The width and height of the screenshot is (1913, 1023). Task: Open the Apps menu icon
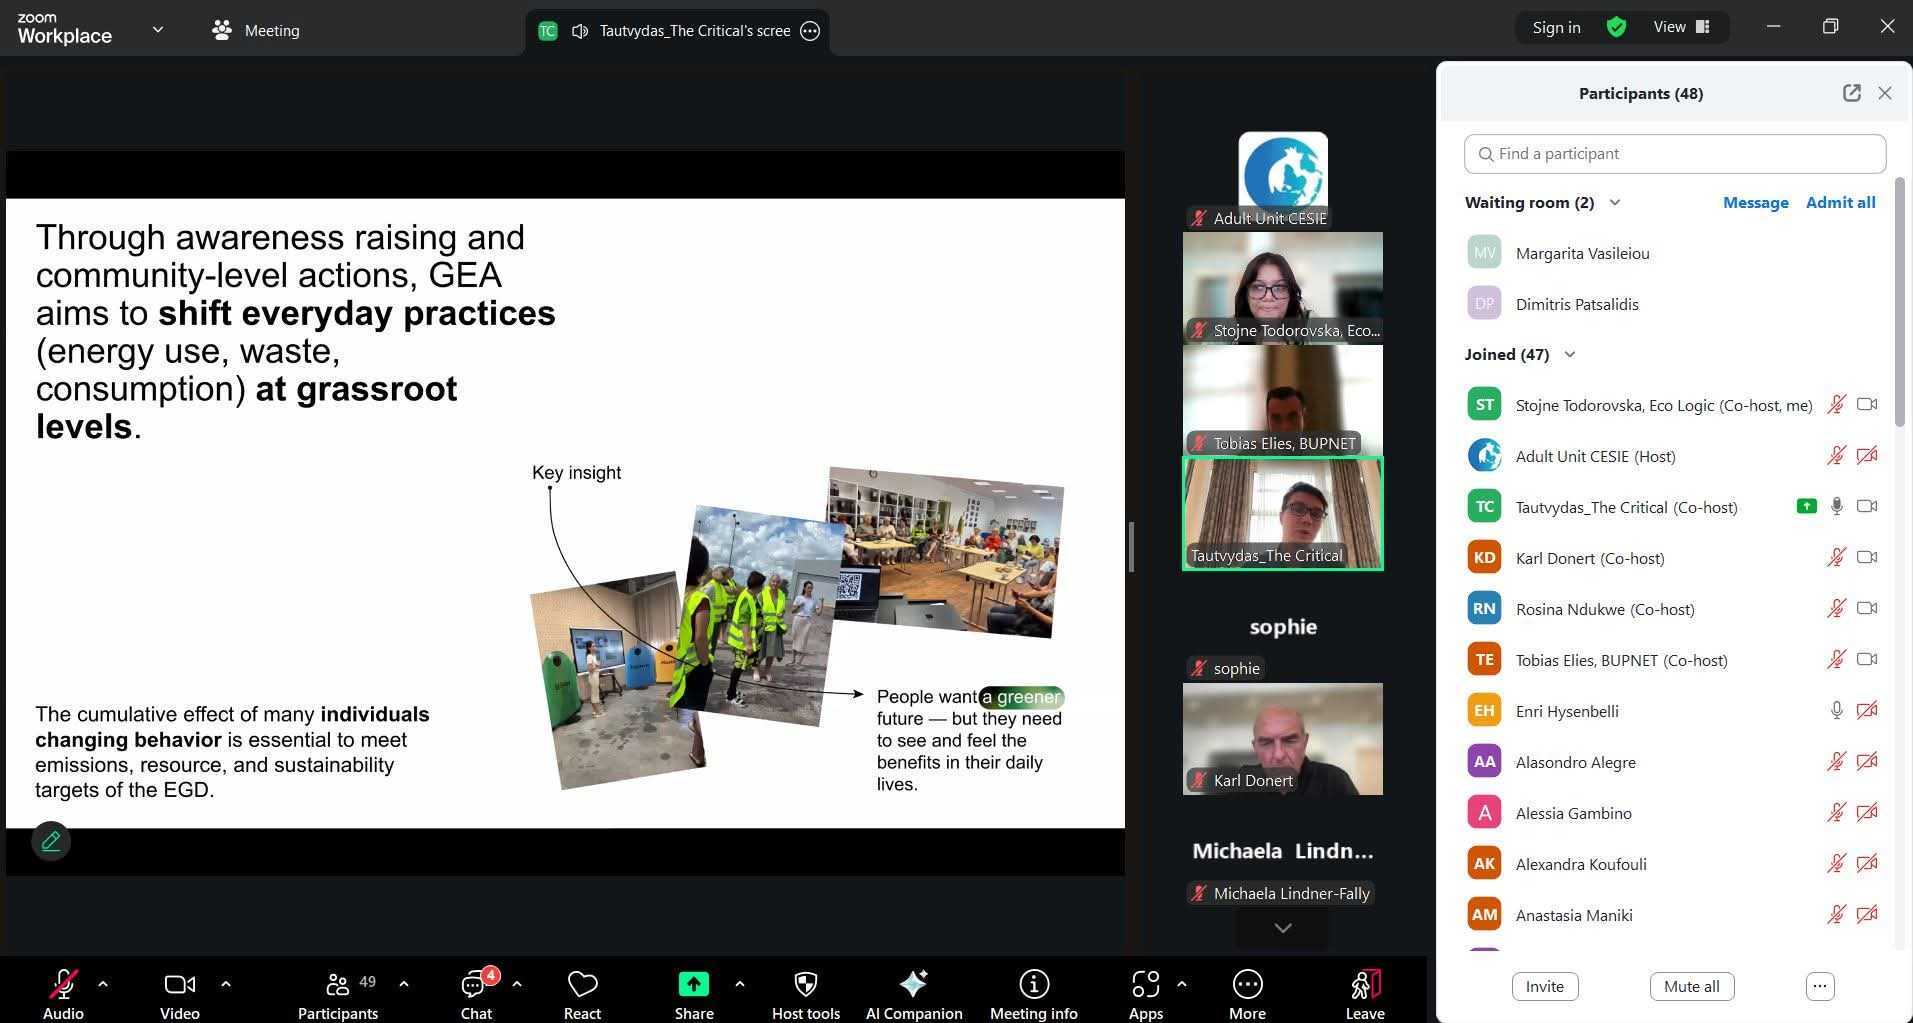pyautogui.click(x=1145, y=986)
